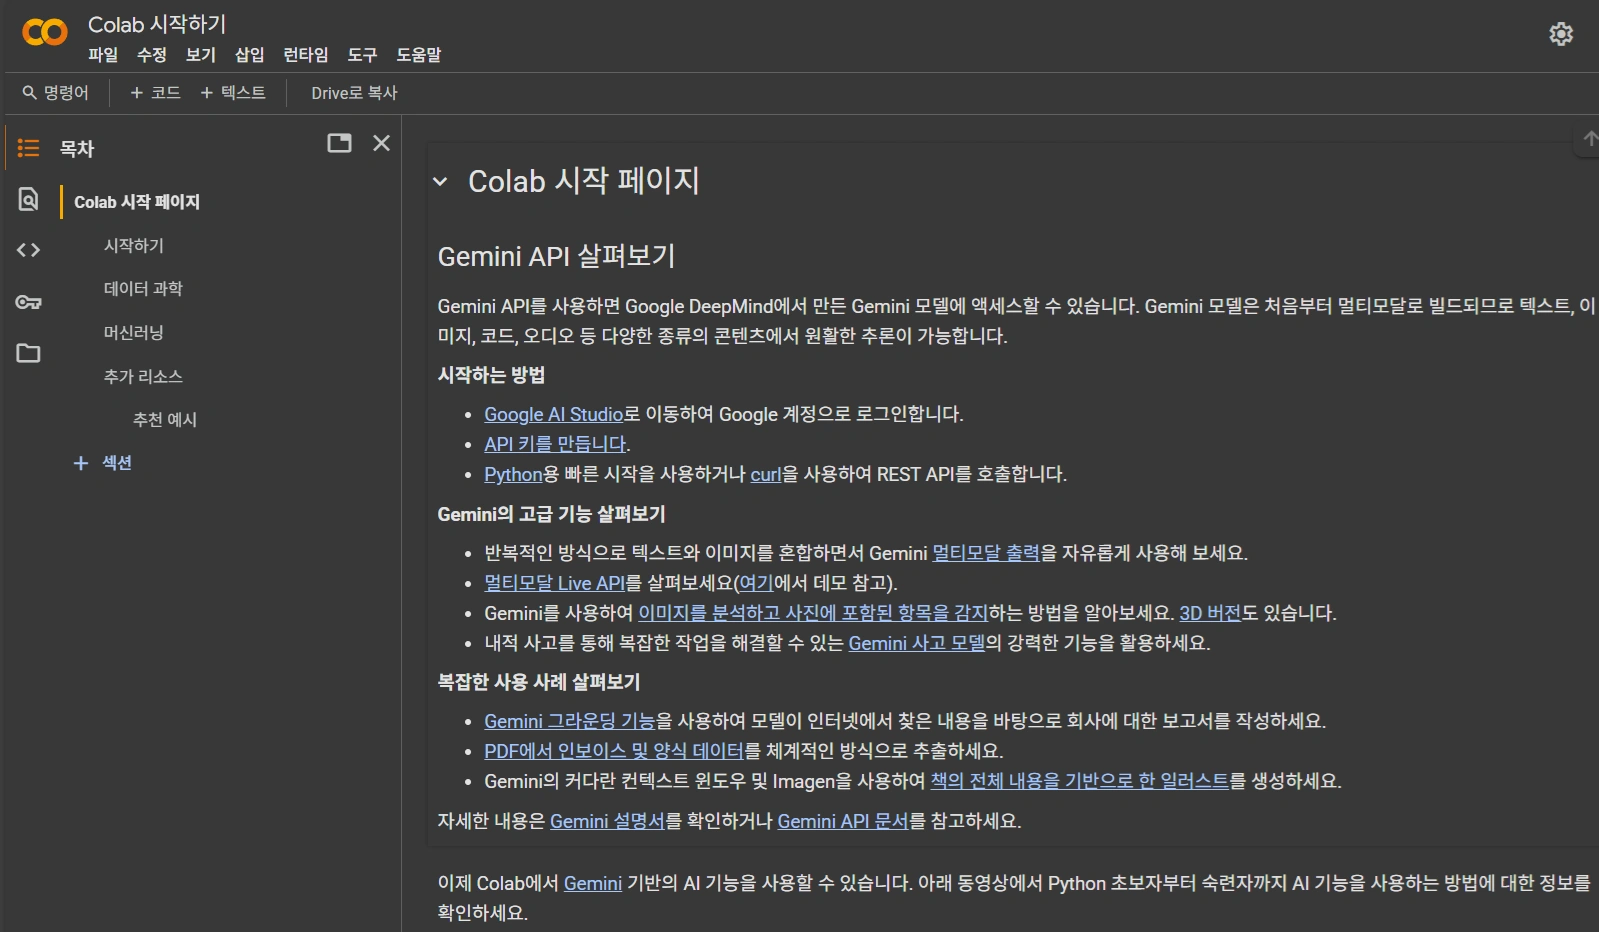Open the secrets key icon
Image resolution: width=1599 pixels, height=932 pixels.
(x=28, y=302)
